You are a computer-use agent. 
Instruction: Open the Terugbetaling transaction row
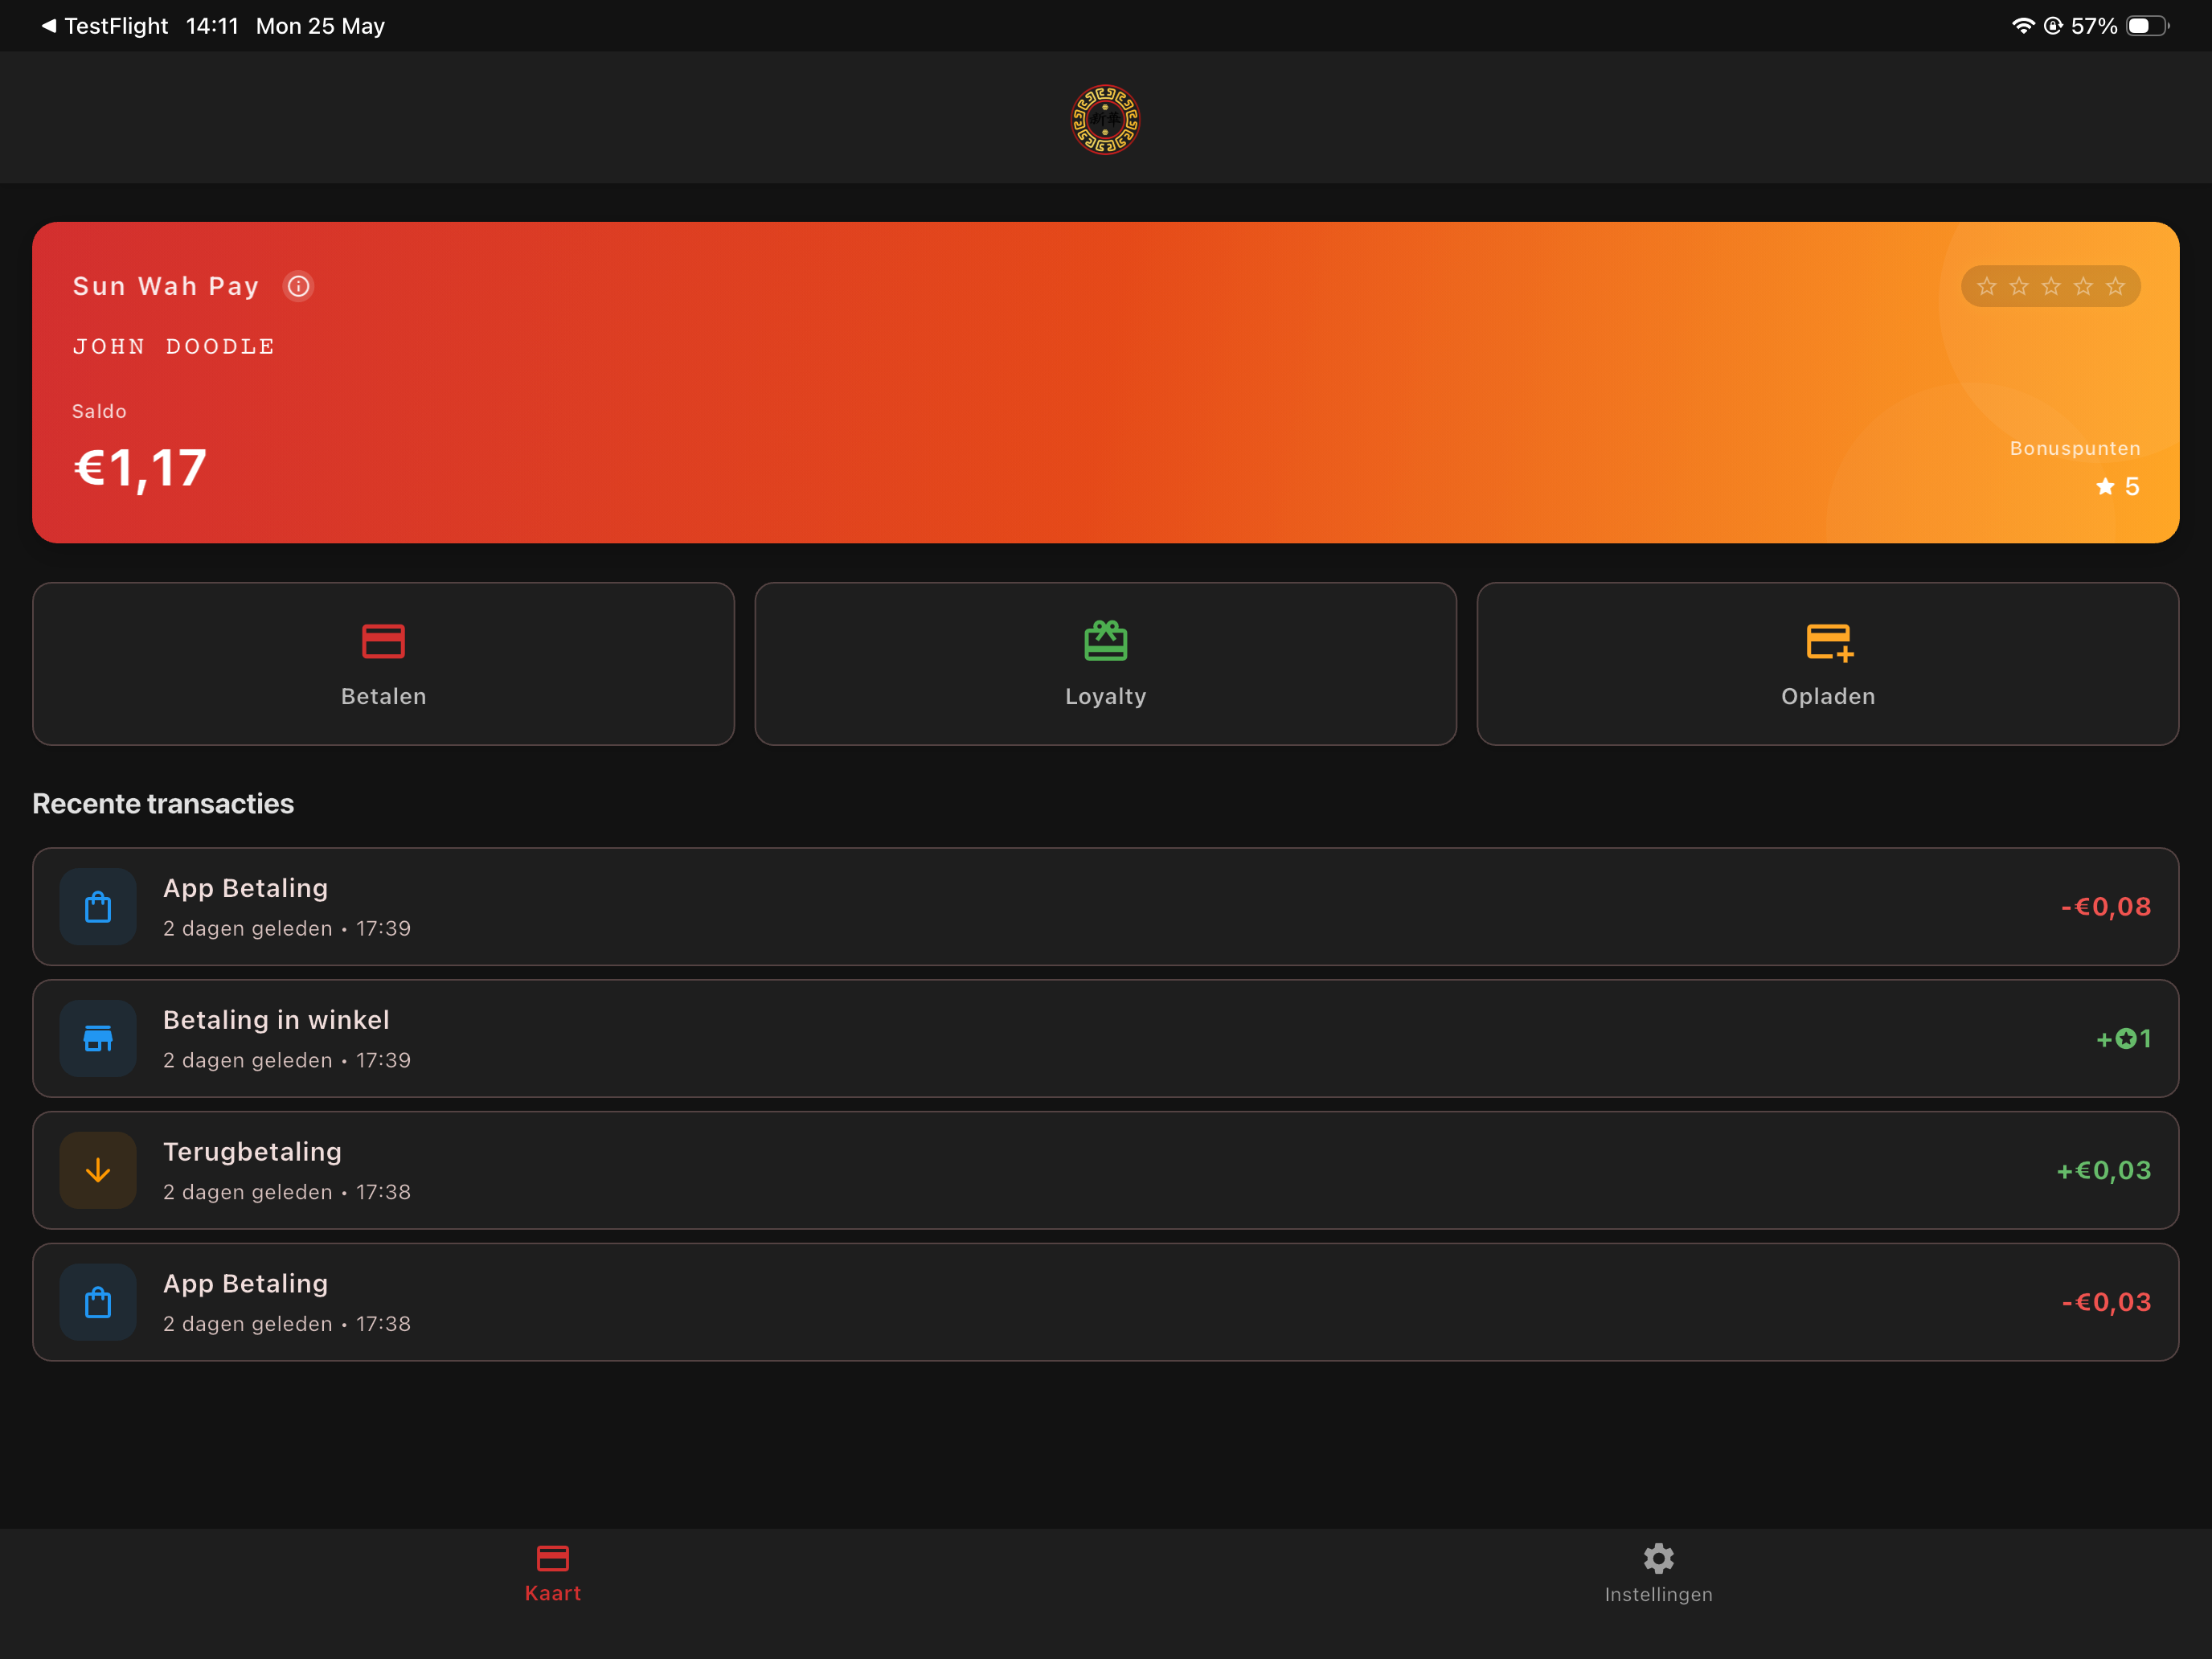pyautogui.click(x=1105, y=1170)
